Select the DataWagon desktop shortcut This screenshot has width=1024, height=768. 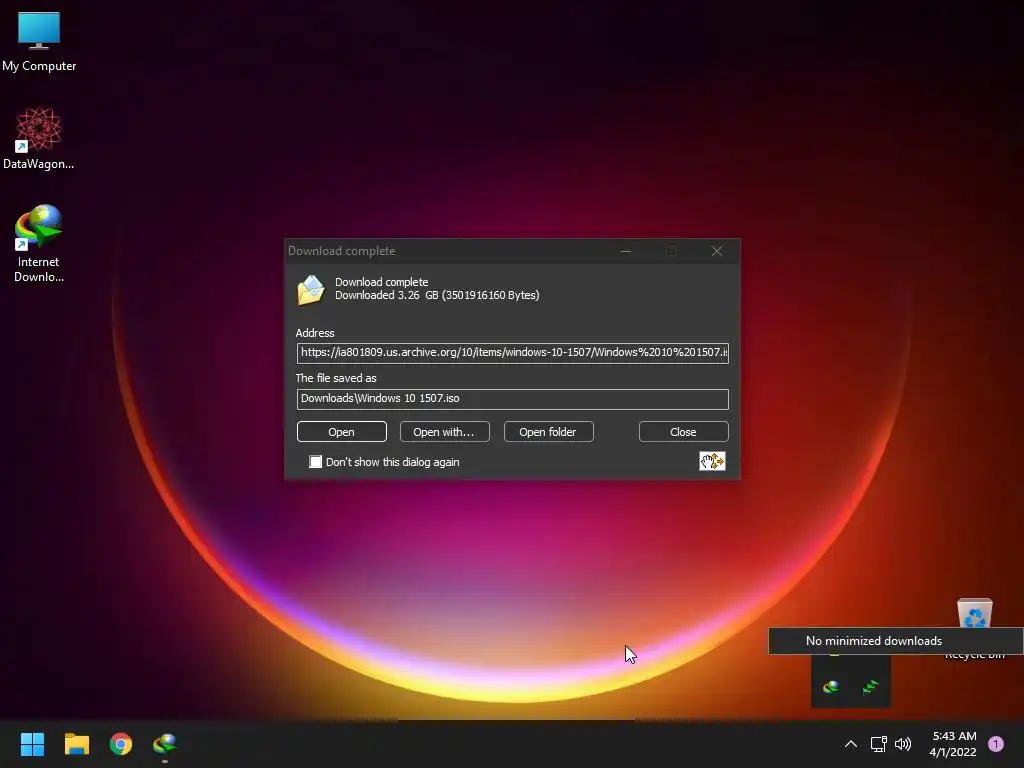click(39, 138)
